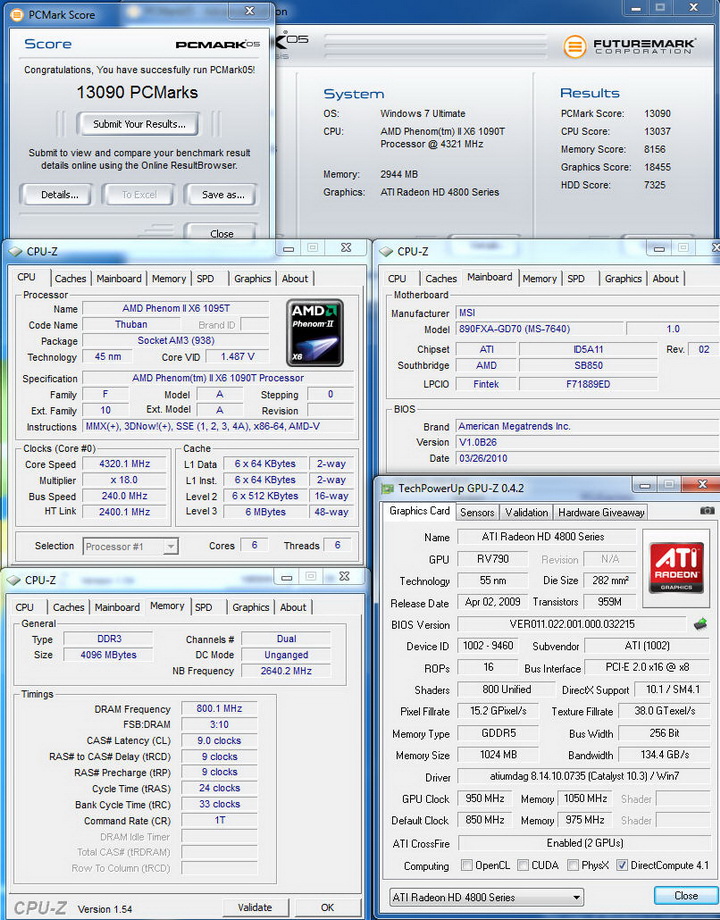Viewport: 720px width, 920px height.
Task: Click the DRAM Frequency value 800.1 MHz
Action: click(x=219, y=709)
